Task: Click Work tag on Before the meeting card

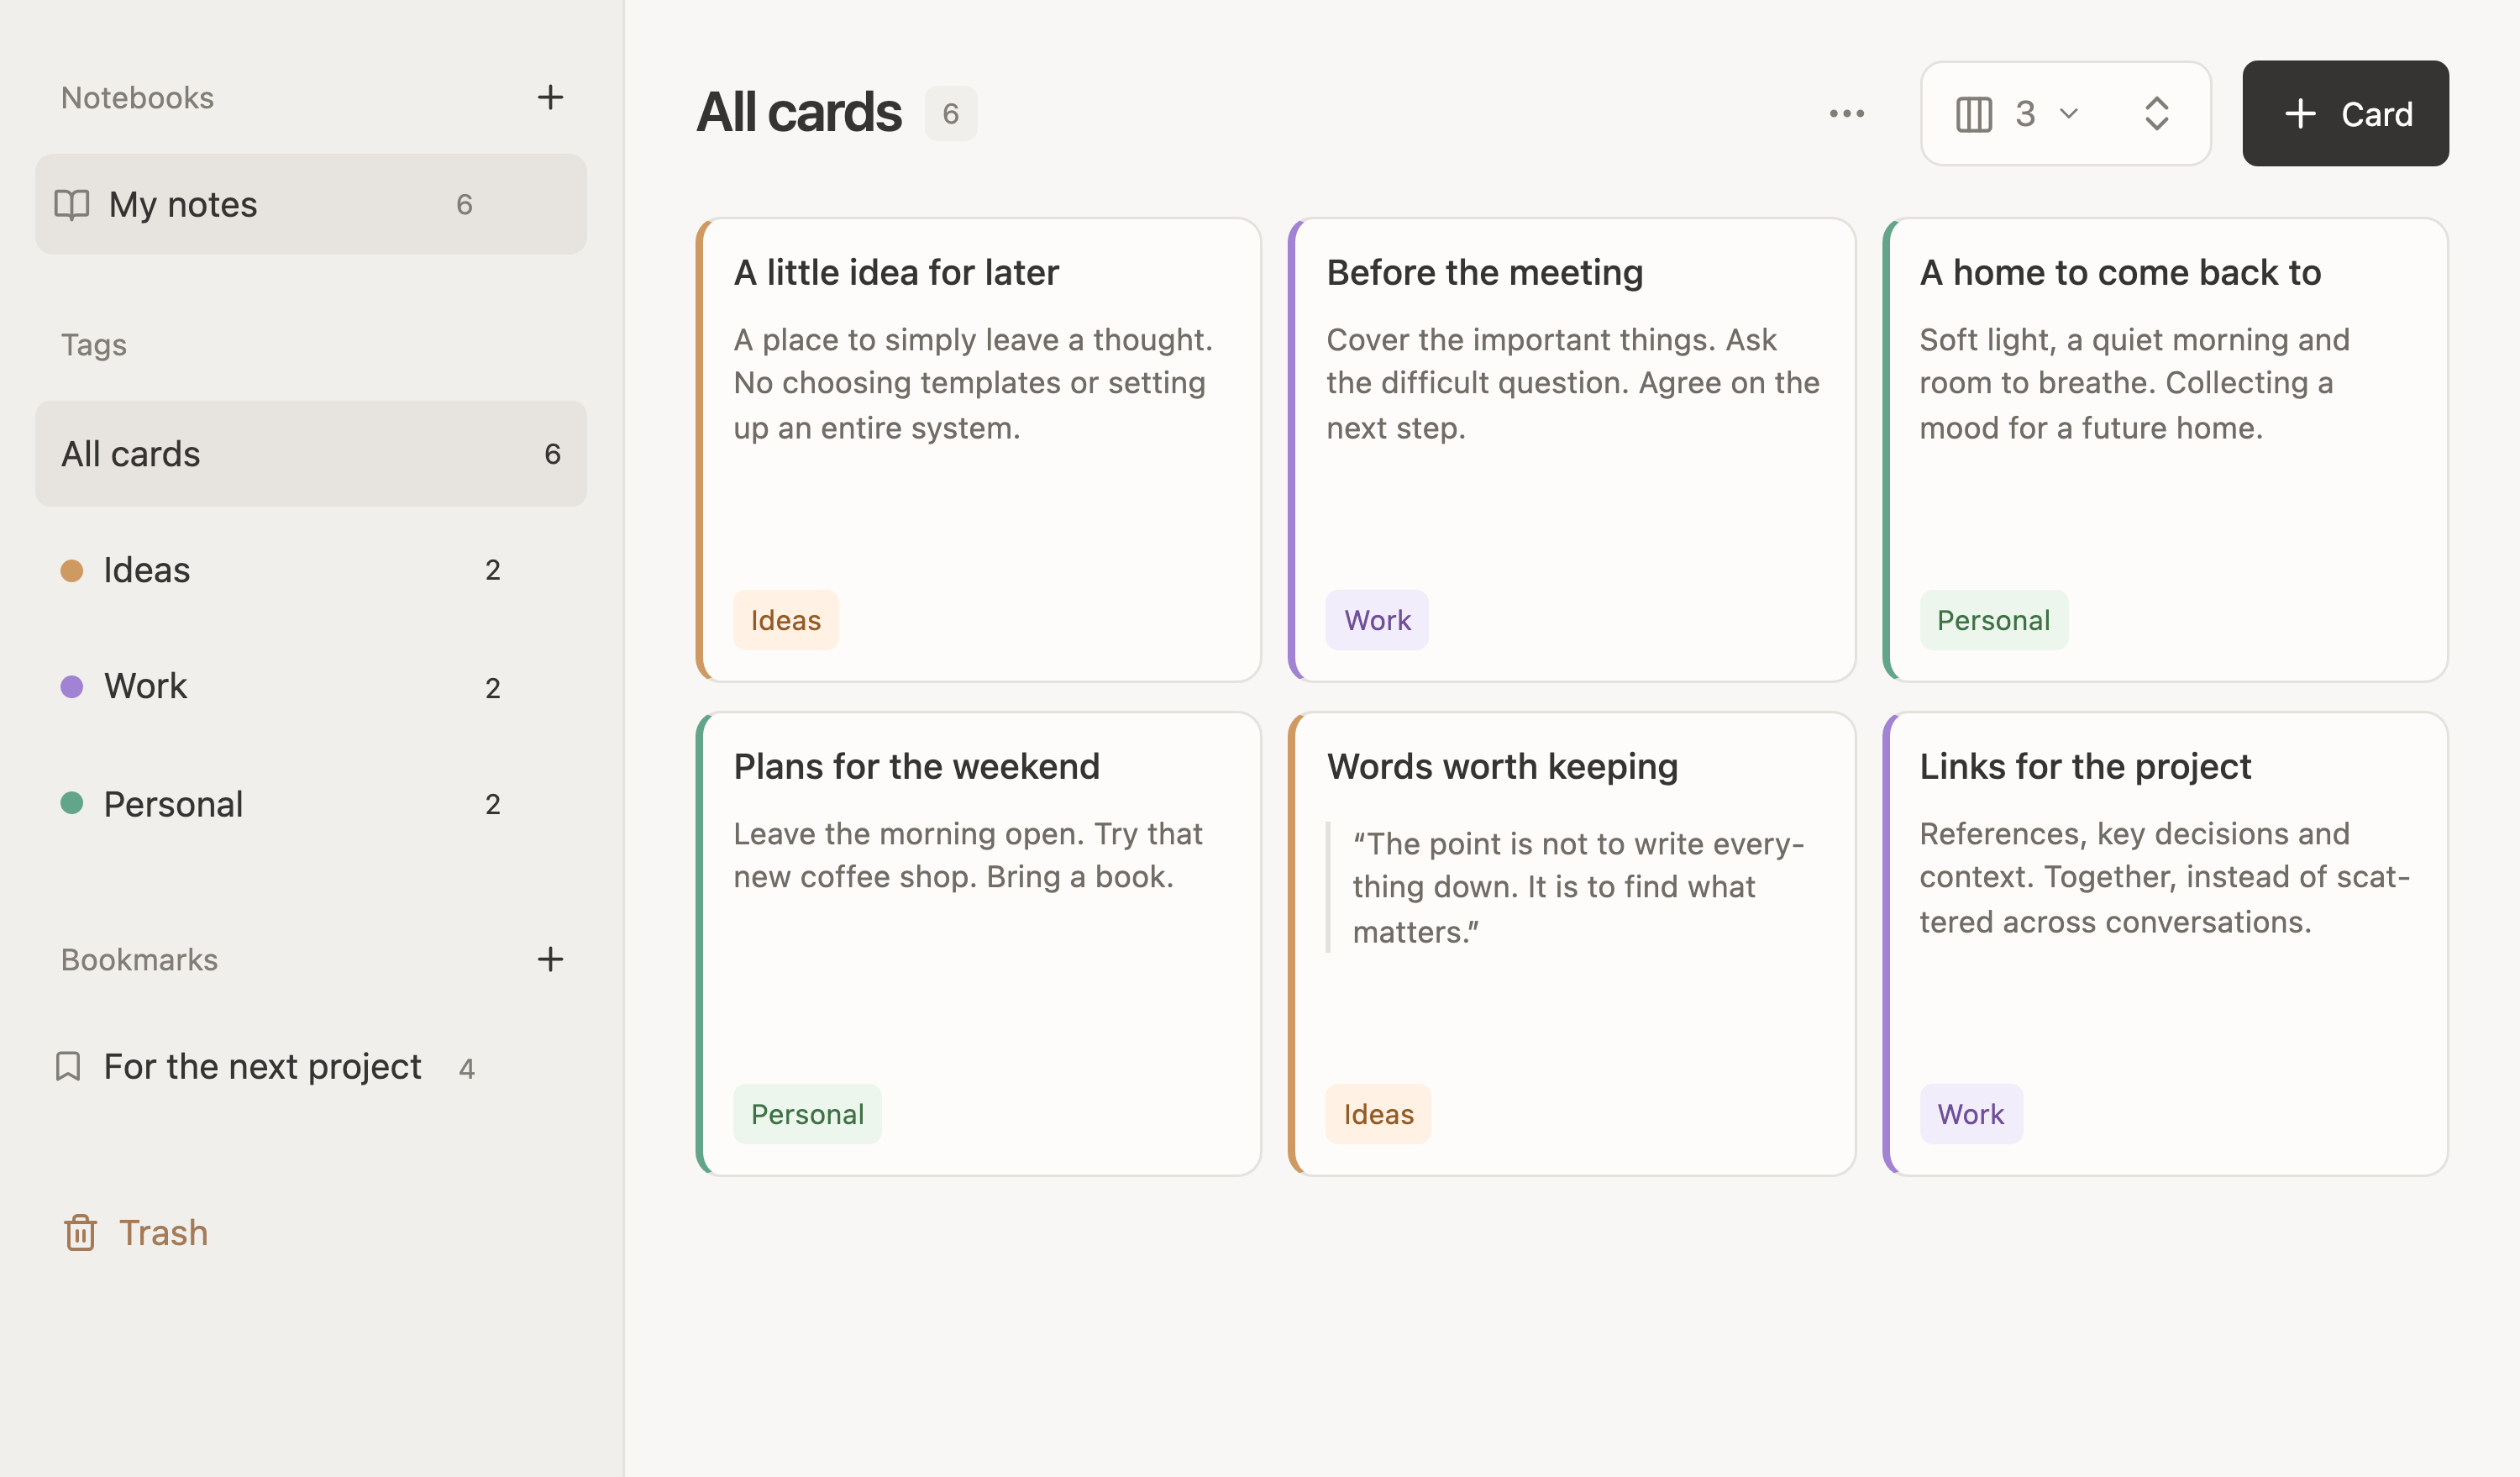Action: [x=1377, y=620]
